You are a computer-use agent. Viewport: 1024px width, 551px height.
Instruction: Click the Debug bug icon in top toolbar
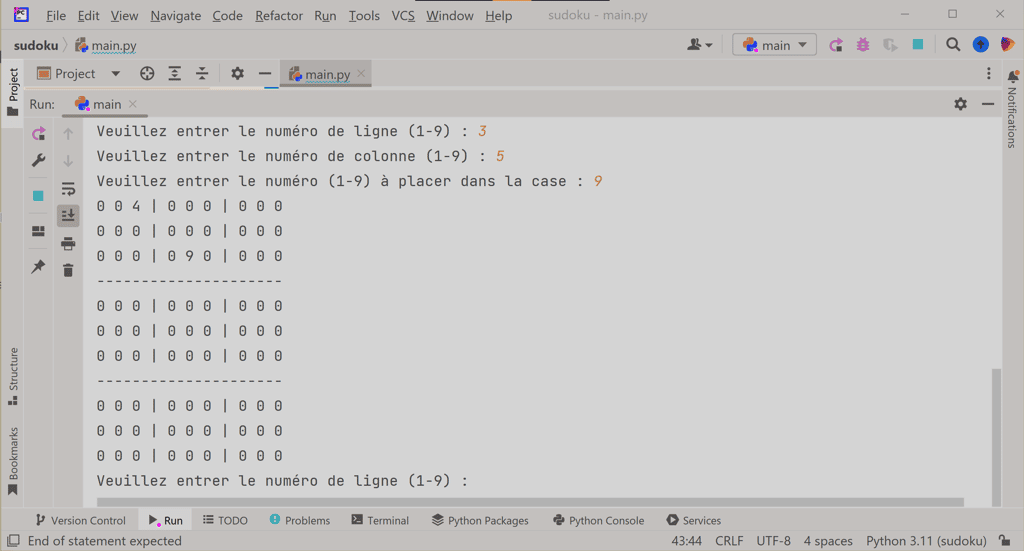click(863, 45)
